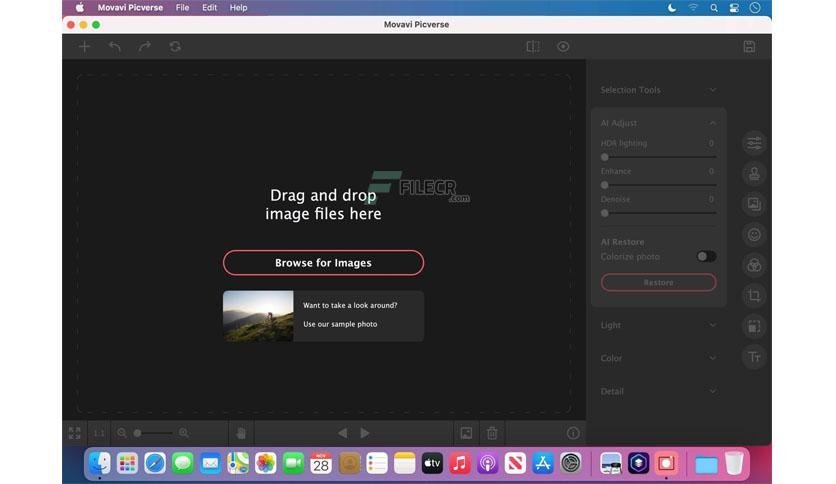This screenshot has height=484, width=836.
Task: Open the Edit menu
Action: (x=209, y=7)
